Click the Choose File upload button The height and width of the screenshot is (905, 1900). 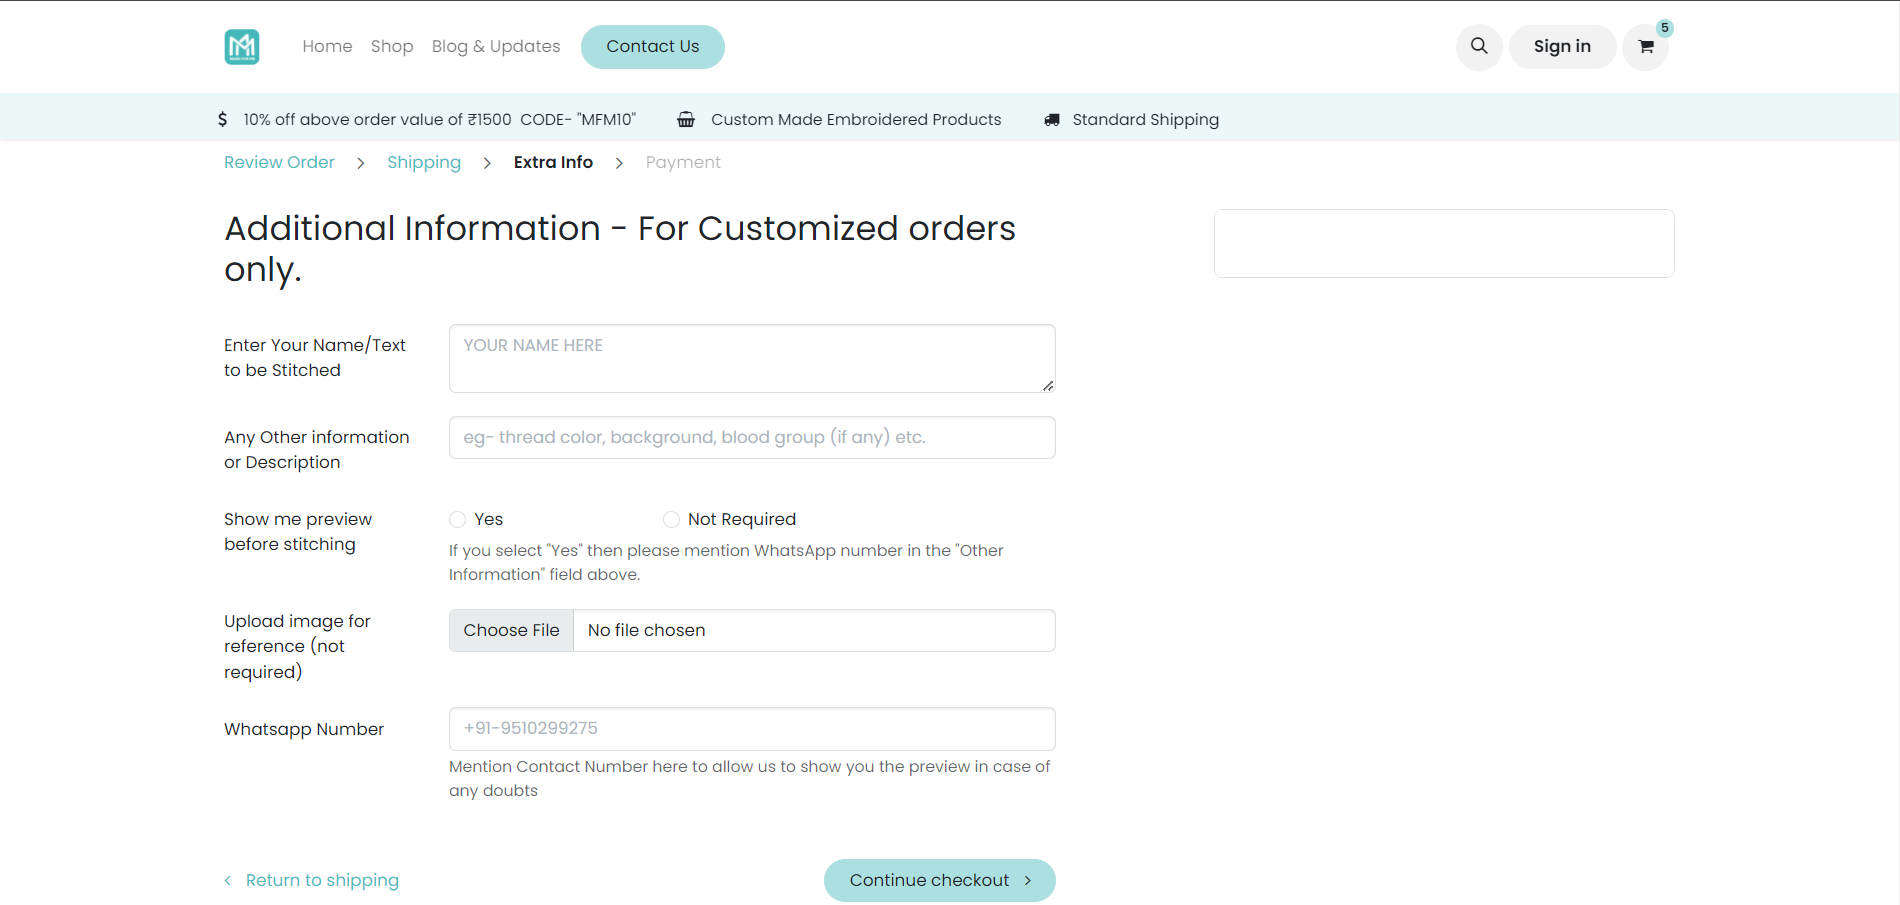point(511,630)
